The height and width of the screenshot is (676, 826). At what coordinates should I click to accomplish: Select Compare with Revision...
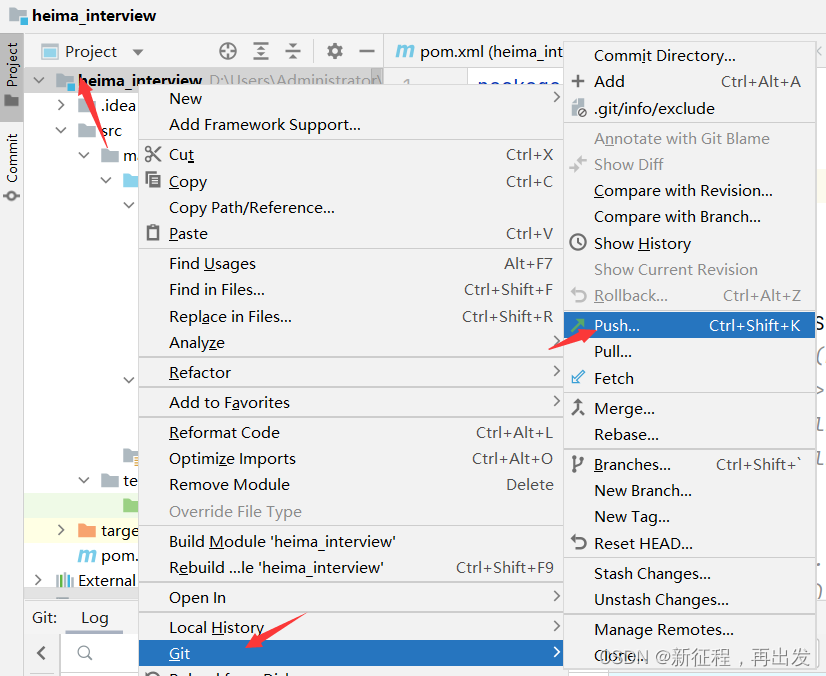(690, 191)
